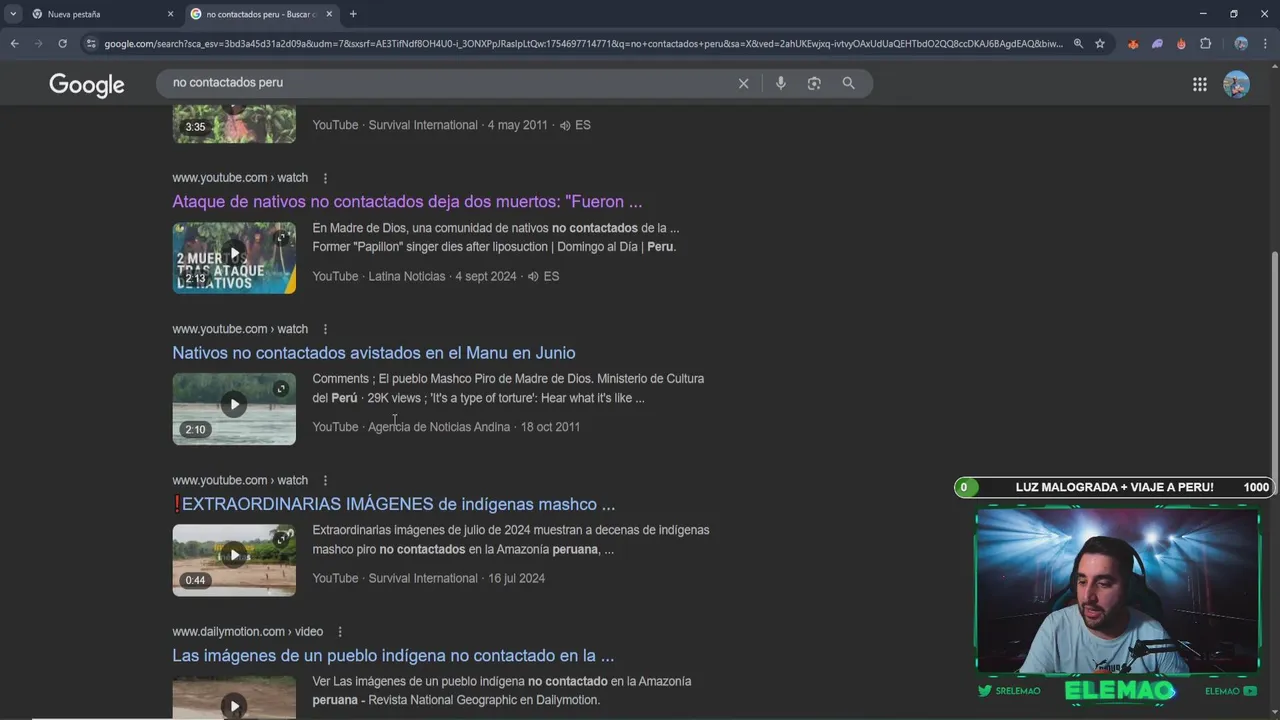The image size is (1280, 720).
Task: Open the Extensions puzzle menu
Action: pyautogui.click(x=1205, y=44)
